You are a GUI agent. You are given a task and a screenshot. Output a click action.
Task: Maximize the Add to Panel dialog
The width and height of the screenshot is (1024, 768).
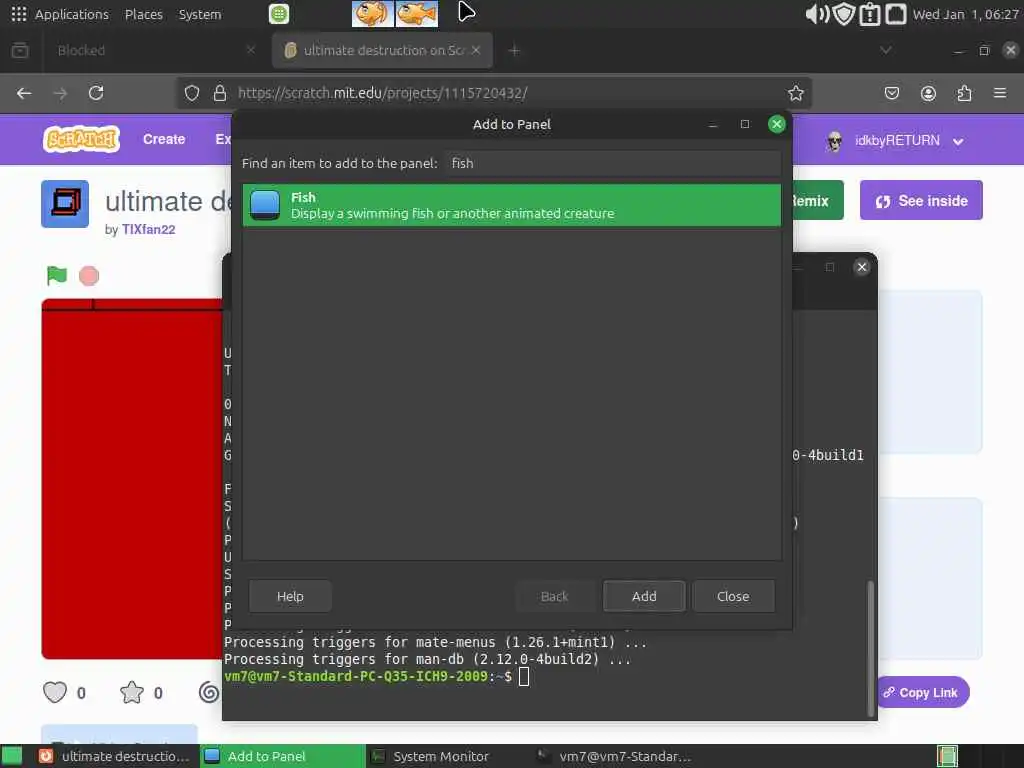[x=744, y=124]
